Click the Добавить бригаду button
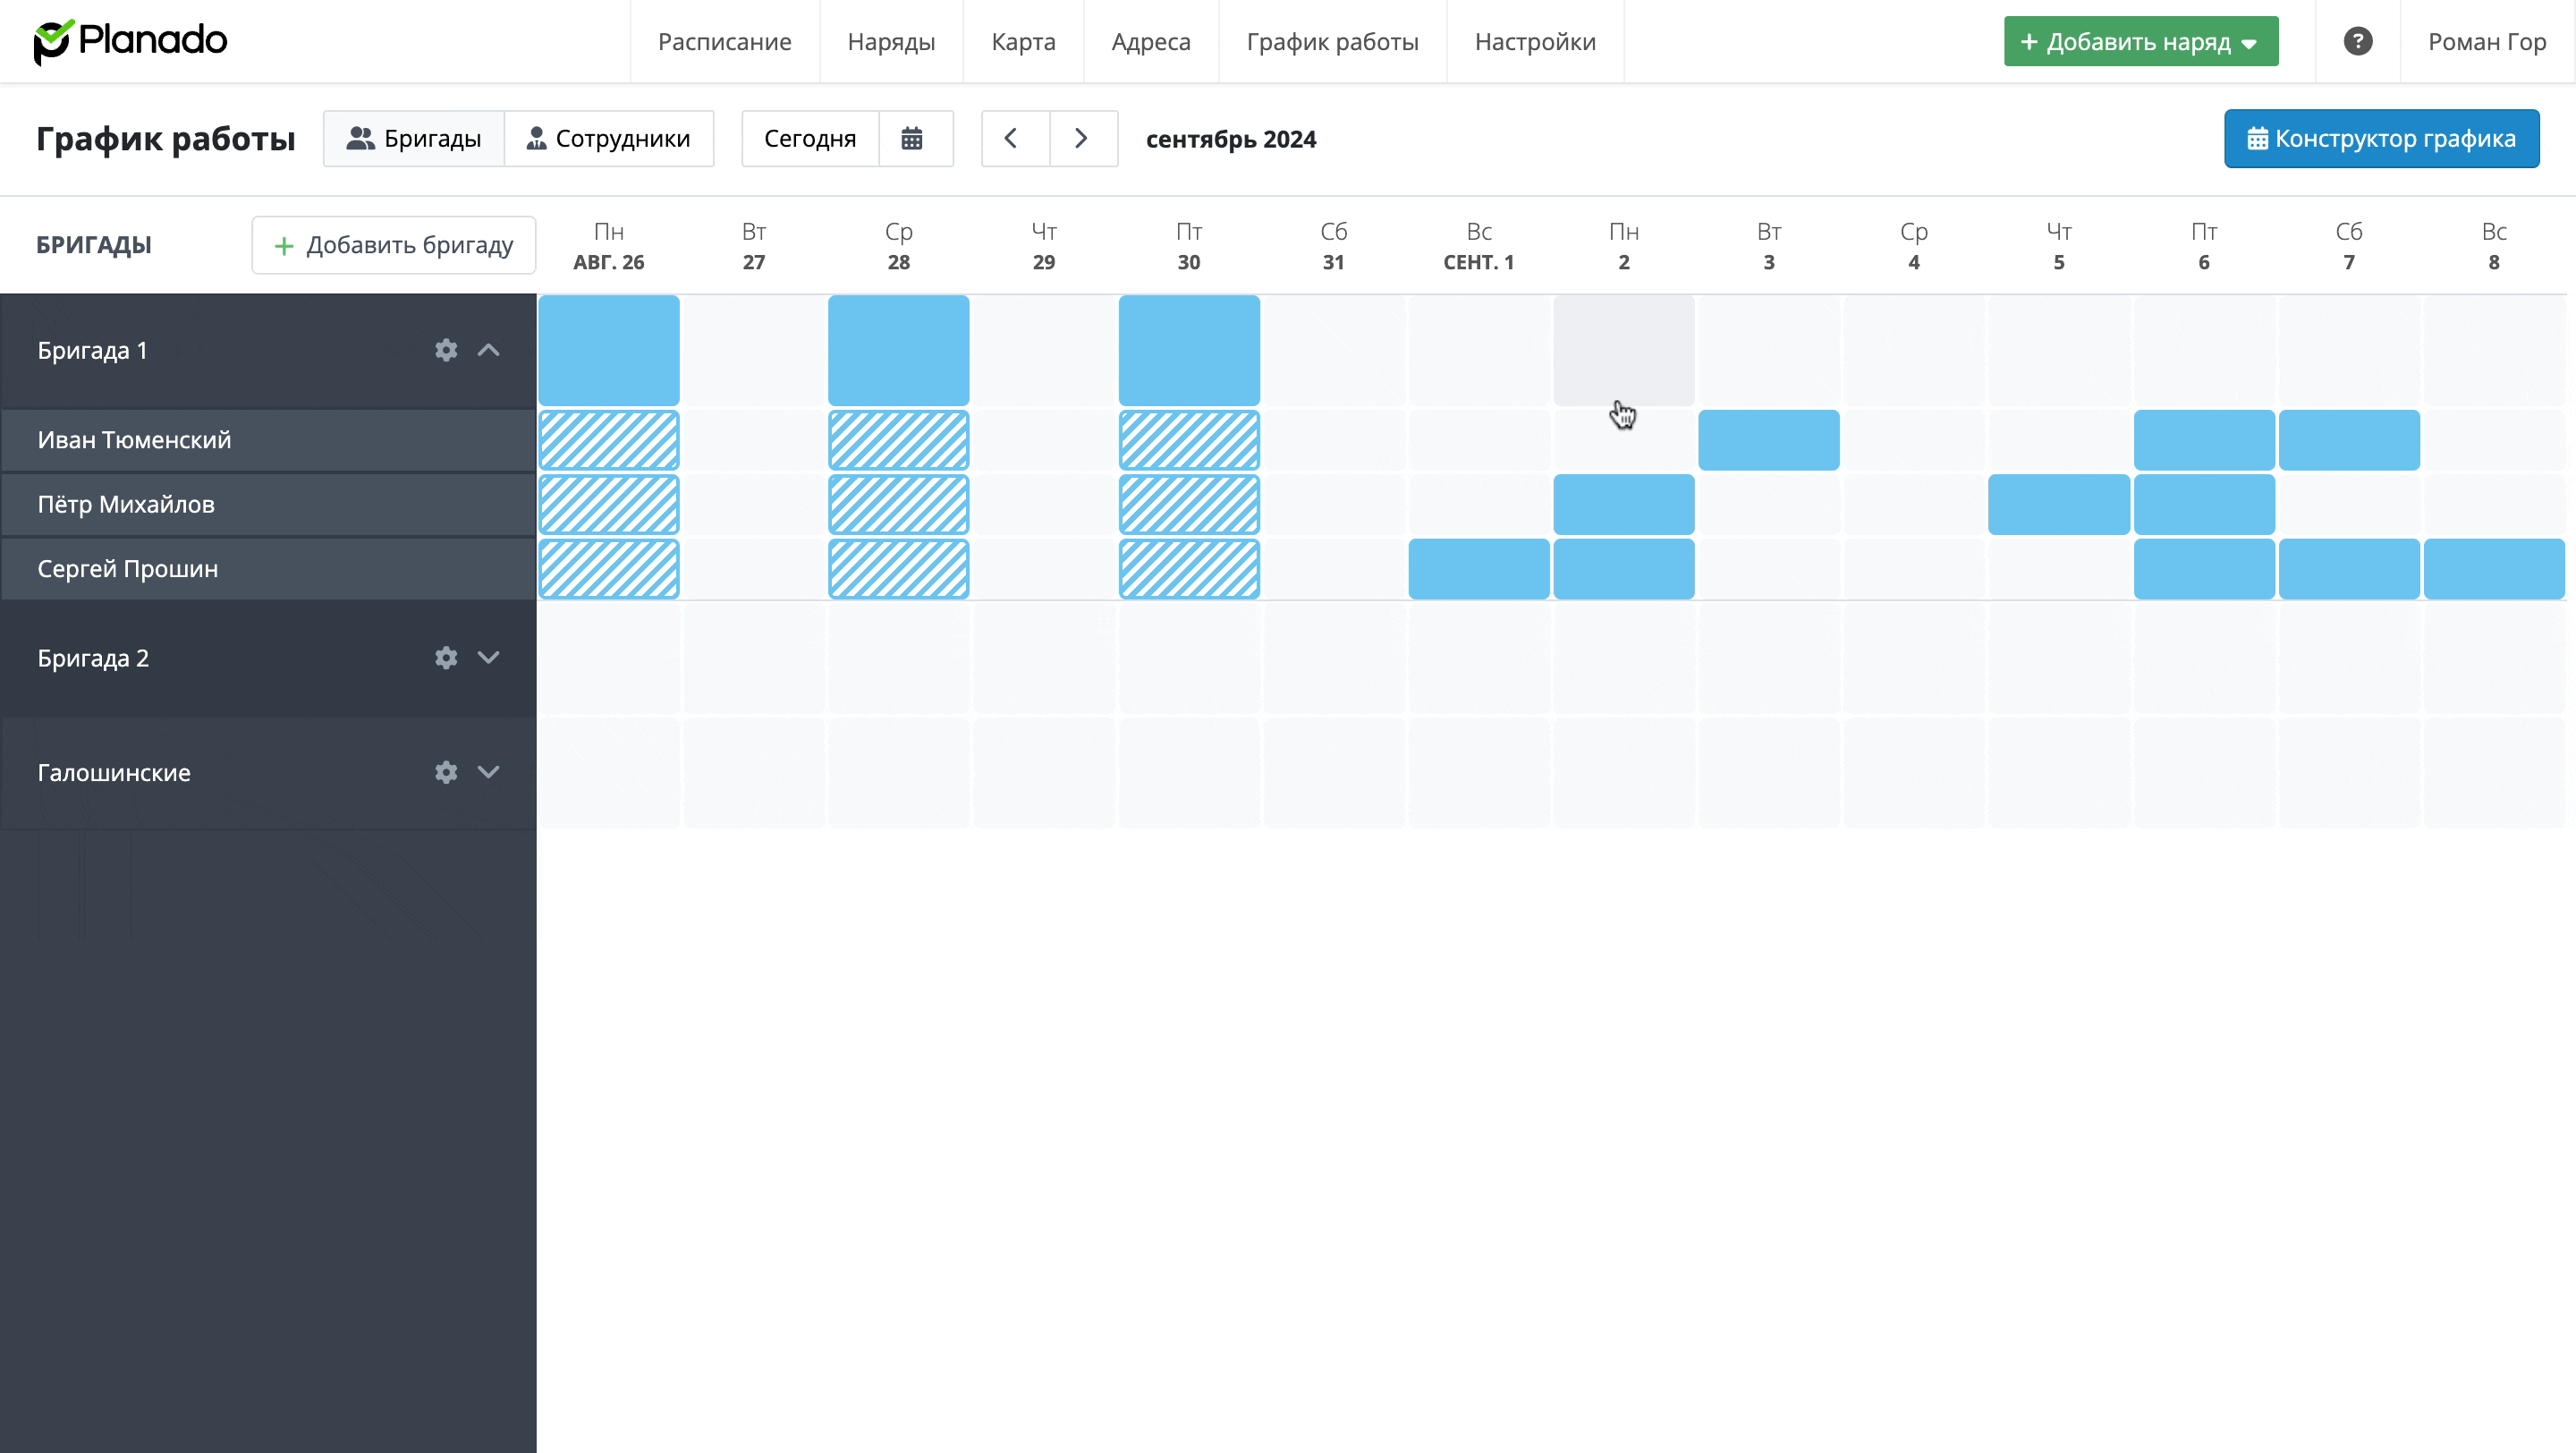Viewport: 2576px width, 1453px height. click(x=394, y=245)
